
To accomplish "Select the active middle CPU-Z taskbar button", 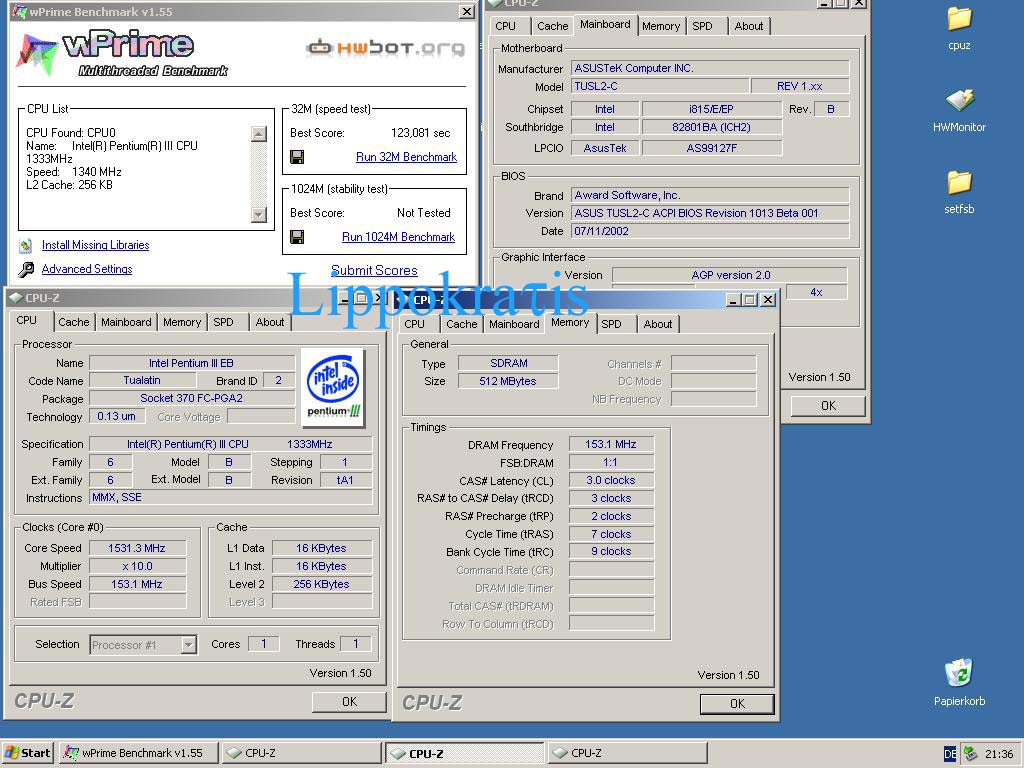I will (464, 753).
